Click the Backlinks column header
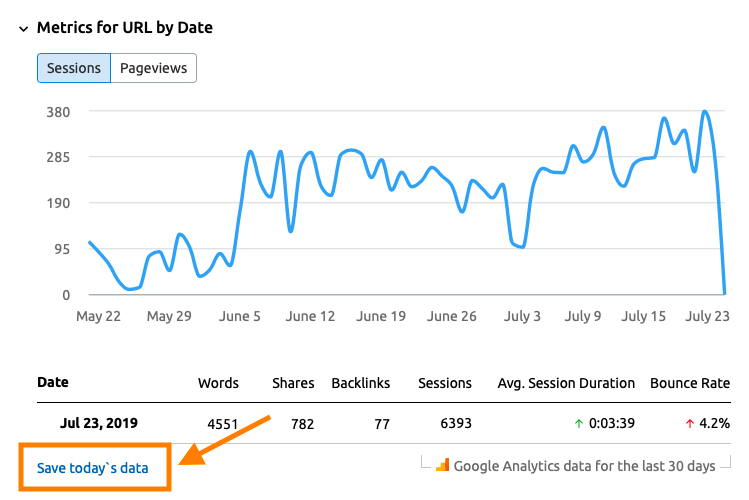Screen dimensions: 749x500 coord(361,383)
